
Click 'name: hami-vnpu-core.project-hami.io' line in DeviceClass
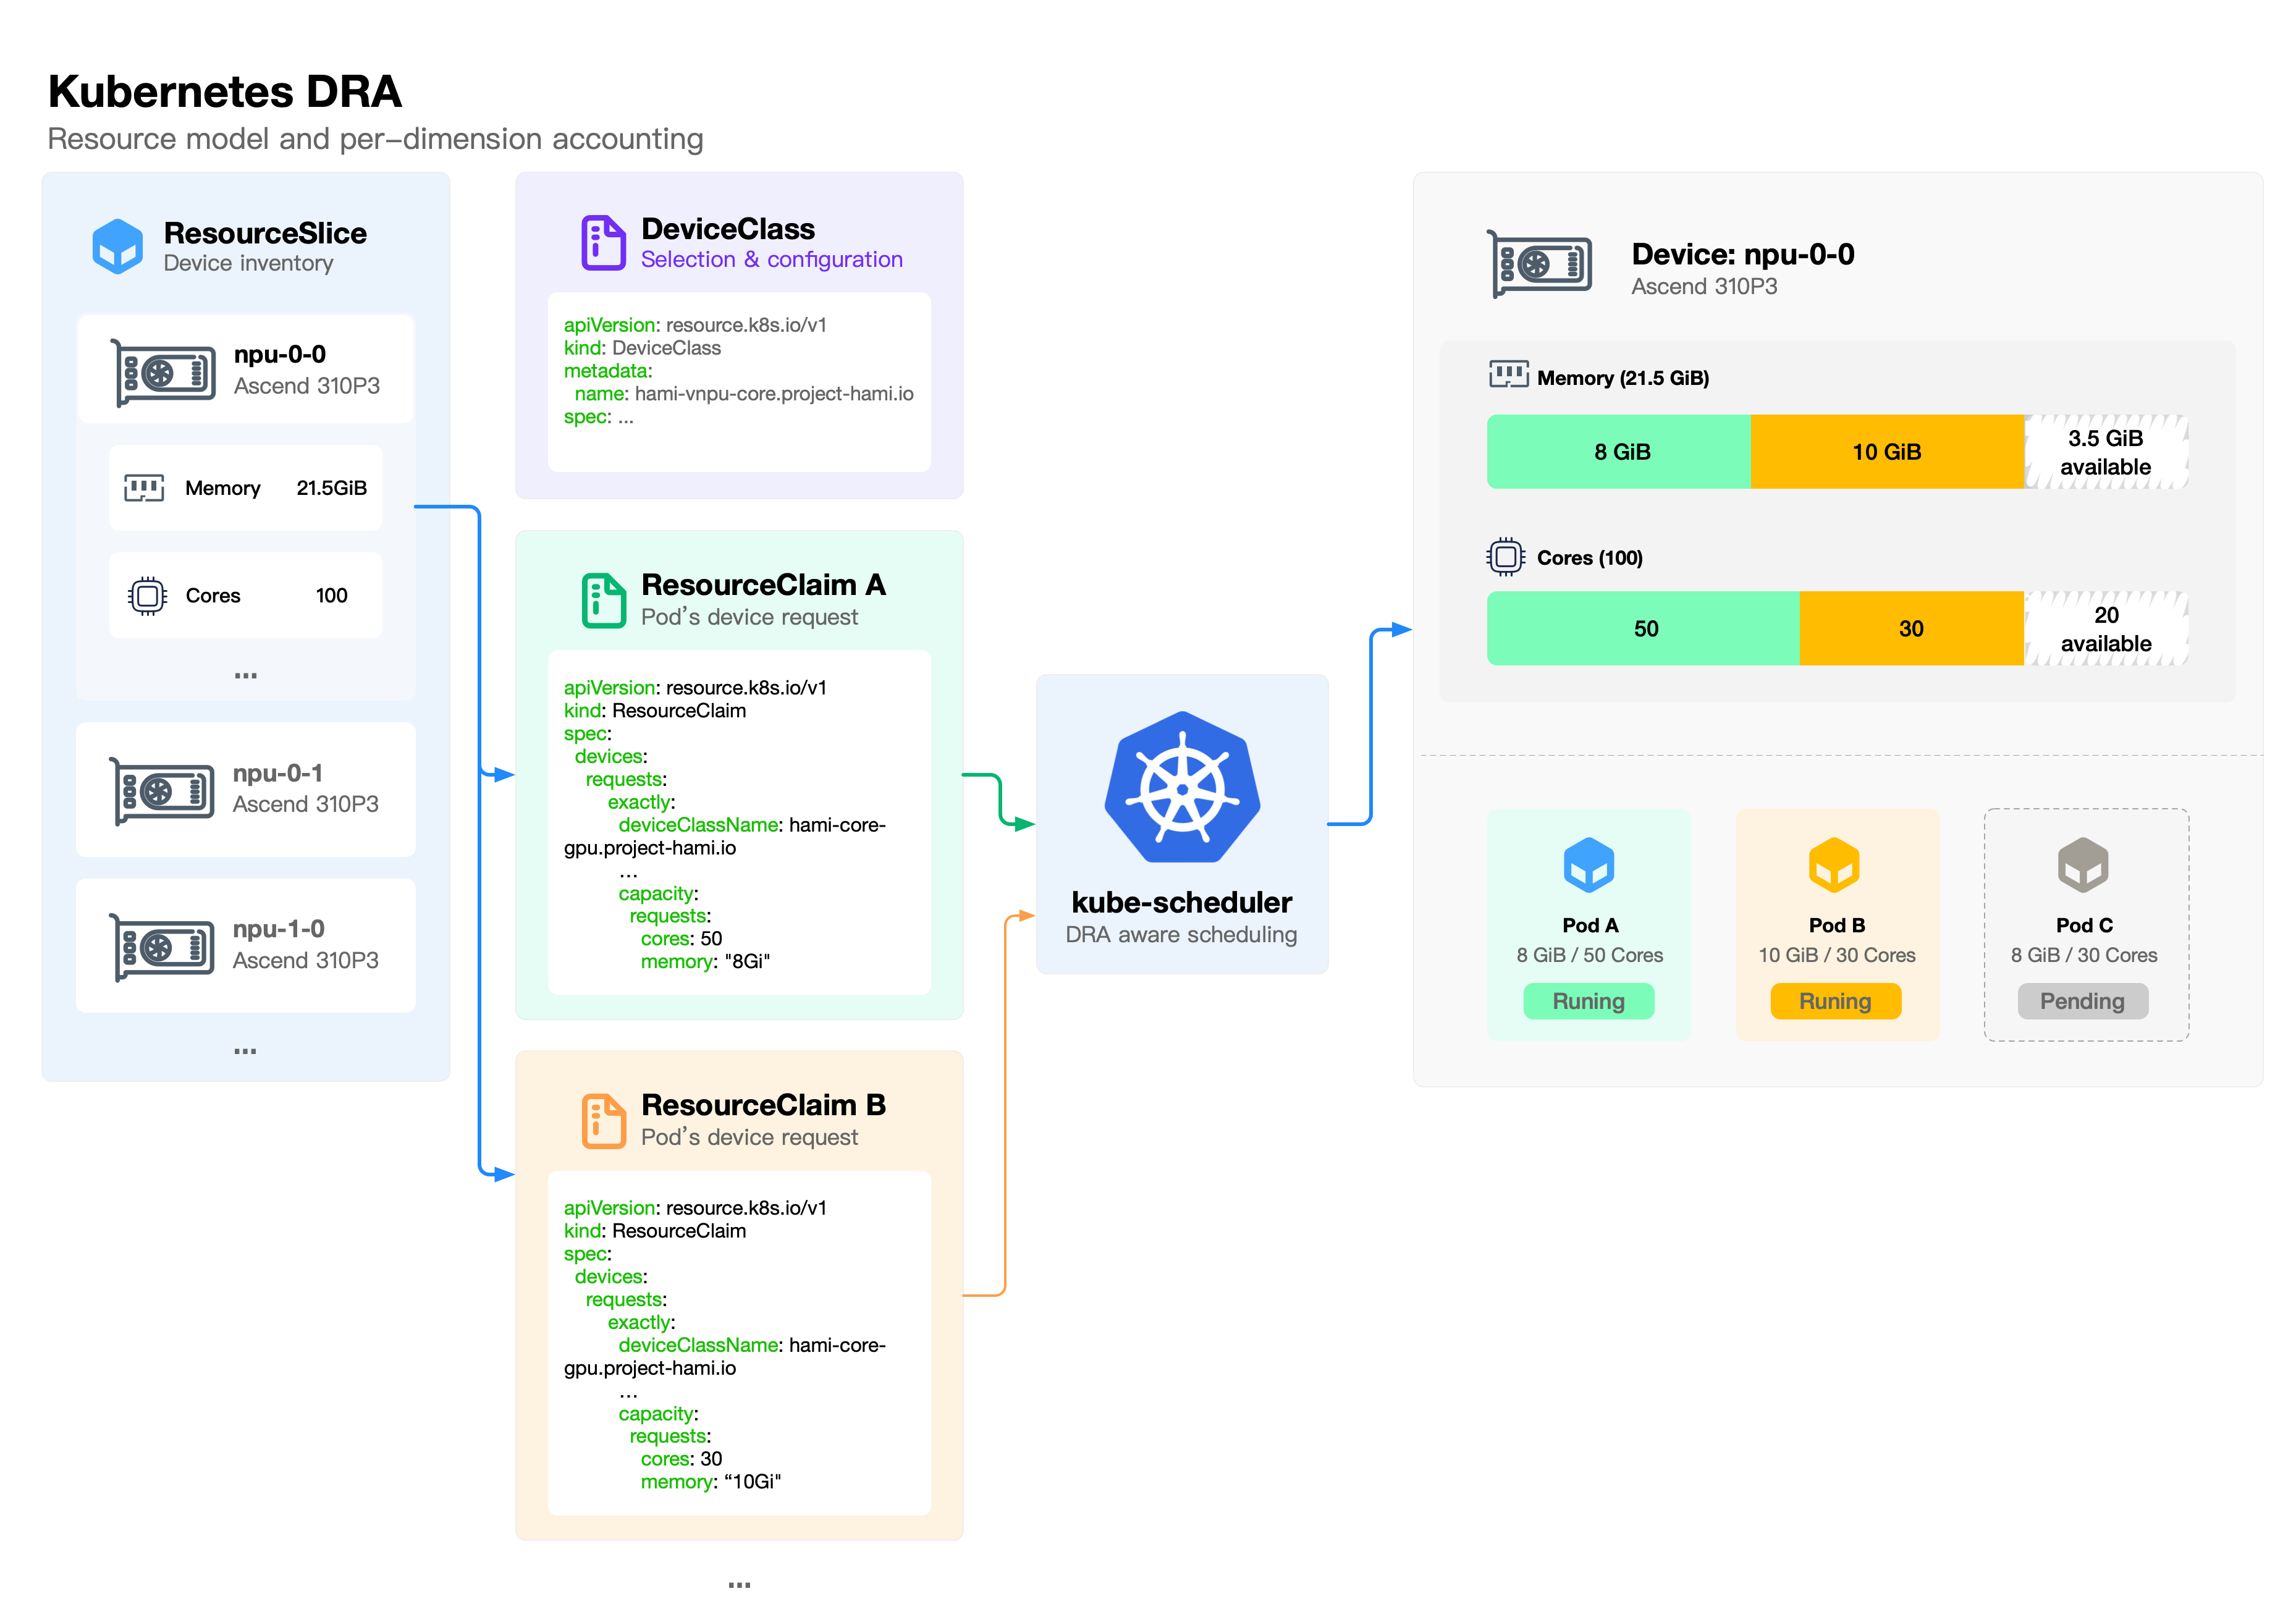tap(744, 394)
